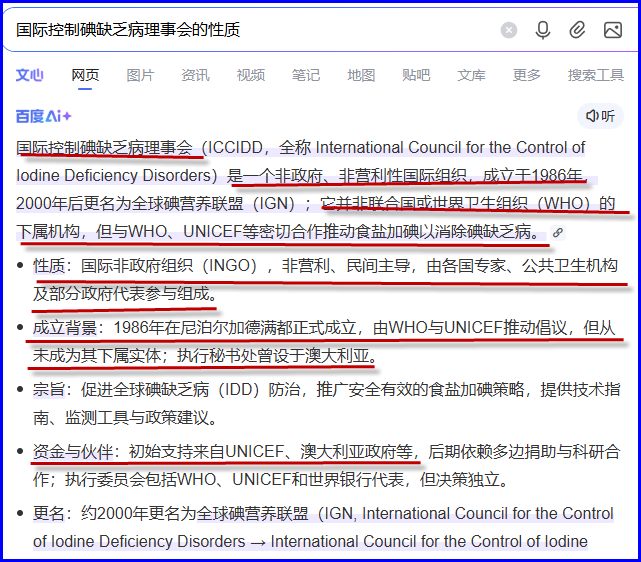
Task: Go to the 资讯 tab
Action: tap(195, 75)
